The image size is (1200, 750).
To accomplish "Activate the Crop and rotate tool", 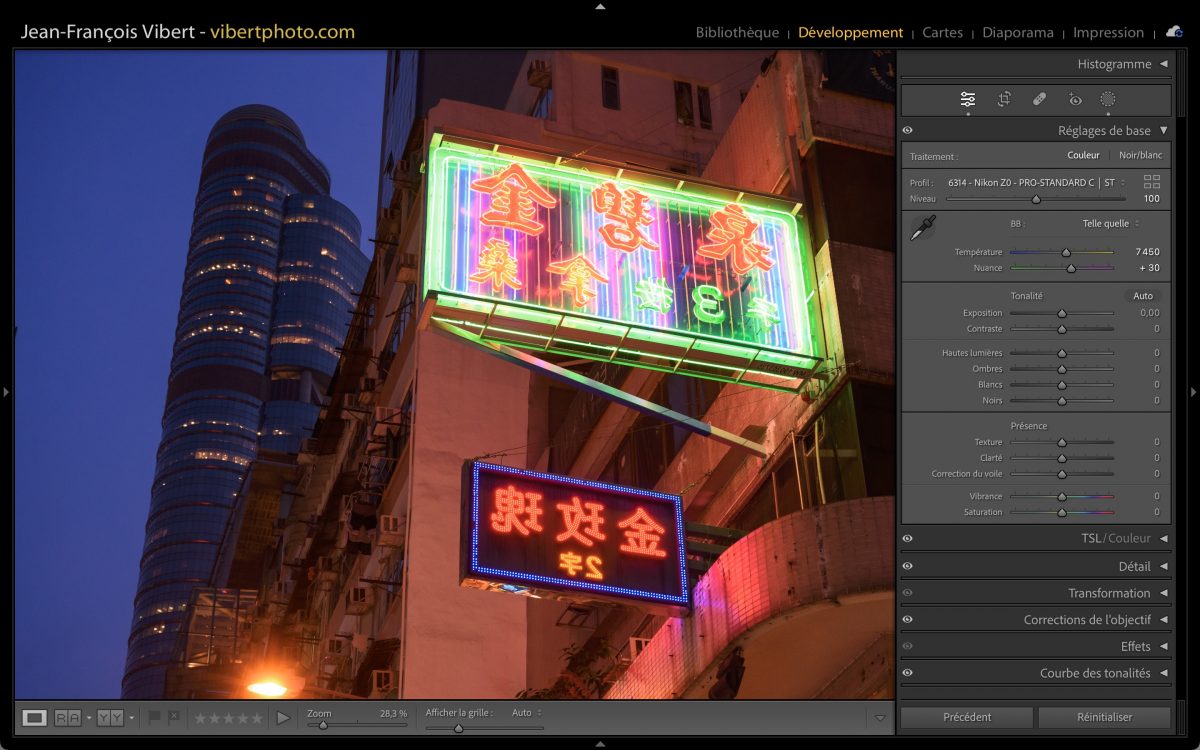I will 1004,99.
